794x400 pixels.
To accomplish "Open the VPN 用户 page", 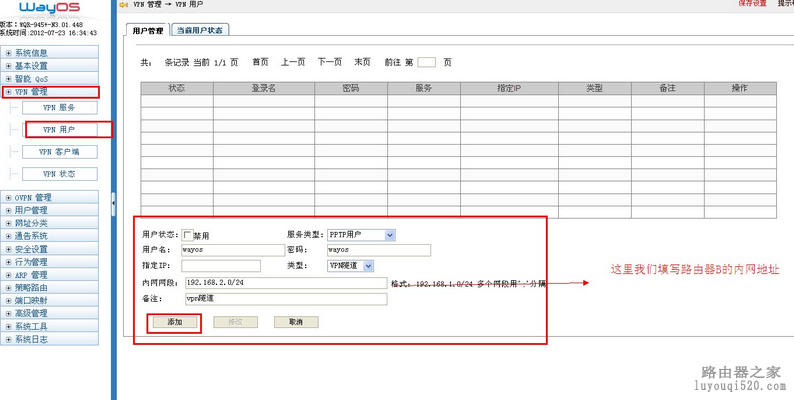I will pos(59,130).
